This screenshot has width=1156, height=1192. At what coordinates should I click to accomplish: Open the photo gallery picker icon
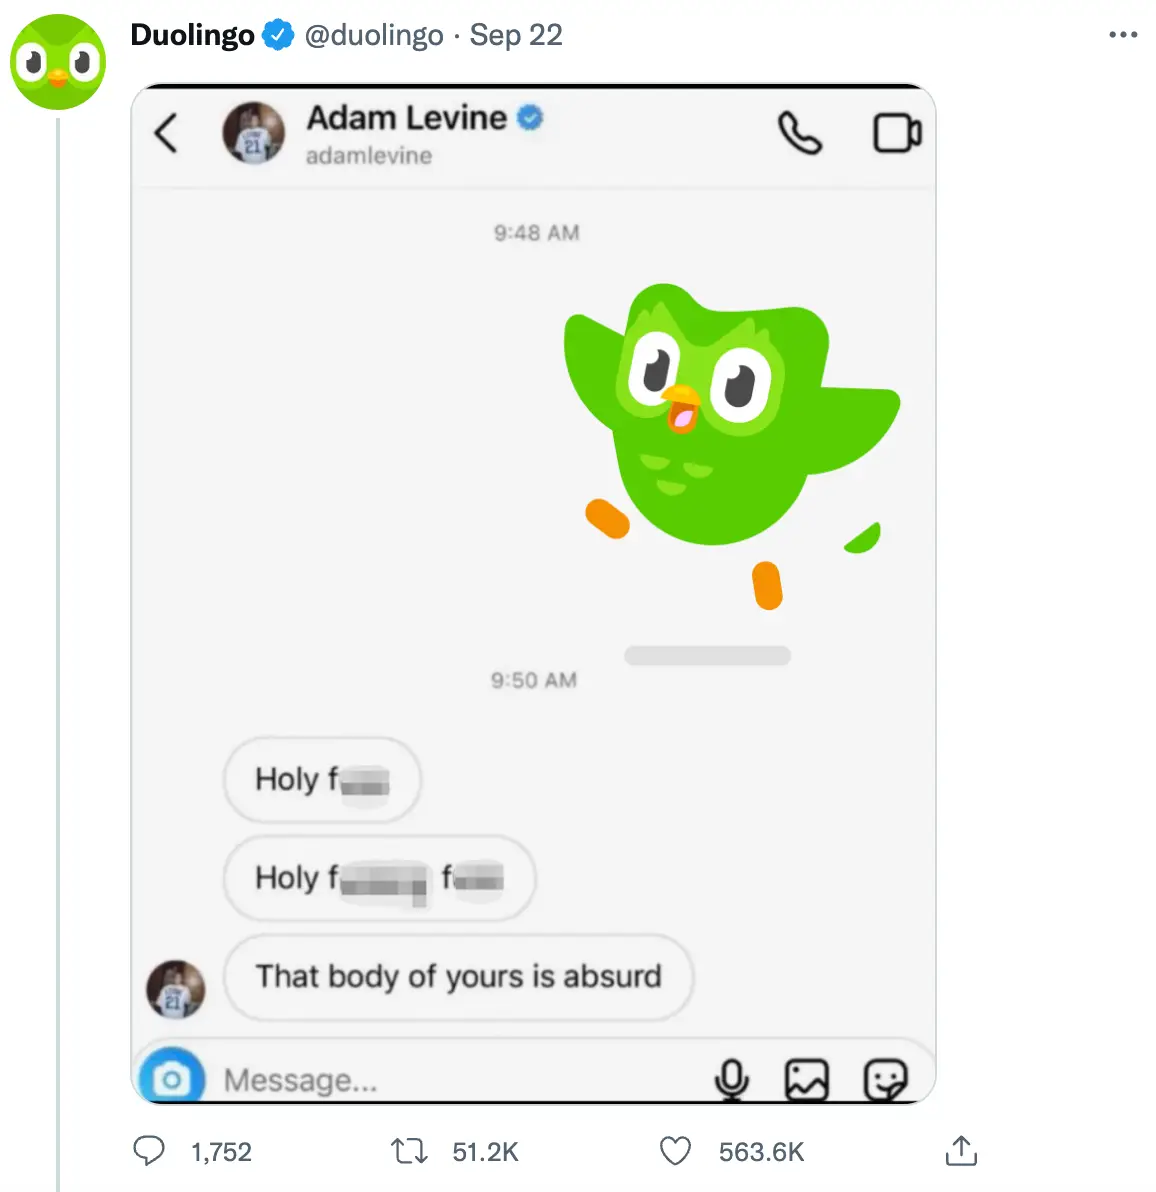(807, 1079)
